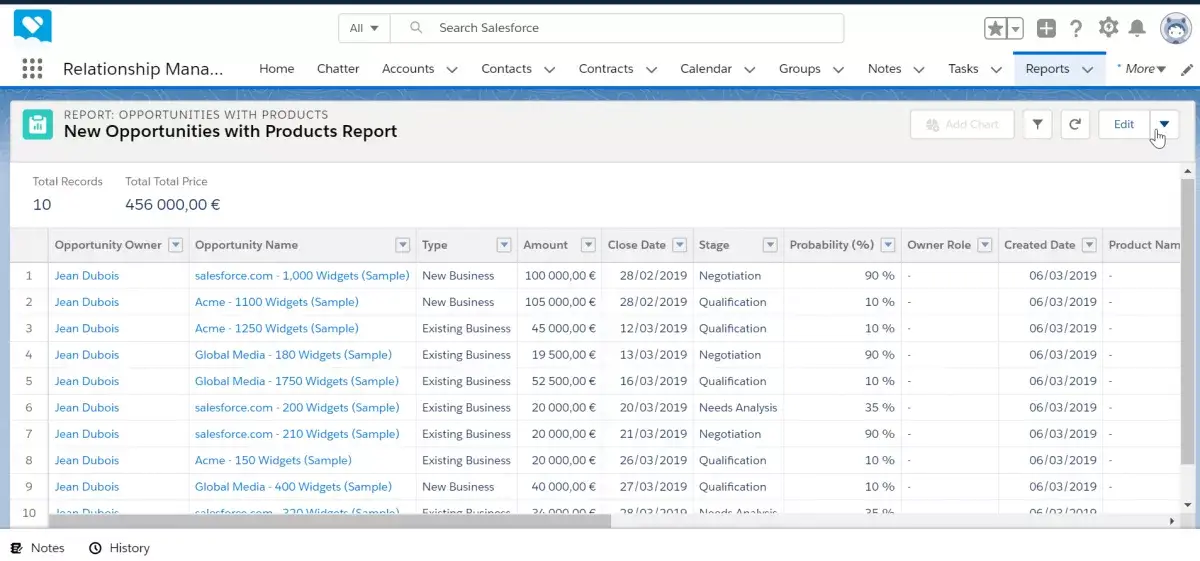This screenshot has height=561, width=1200.
Task: Expand the Groups tab chevron
Action: pos(838,70)
